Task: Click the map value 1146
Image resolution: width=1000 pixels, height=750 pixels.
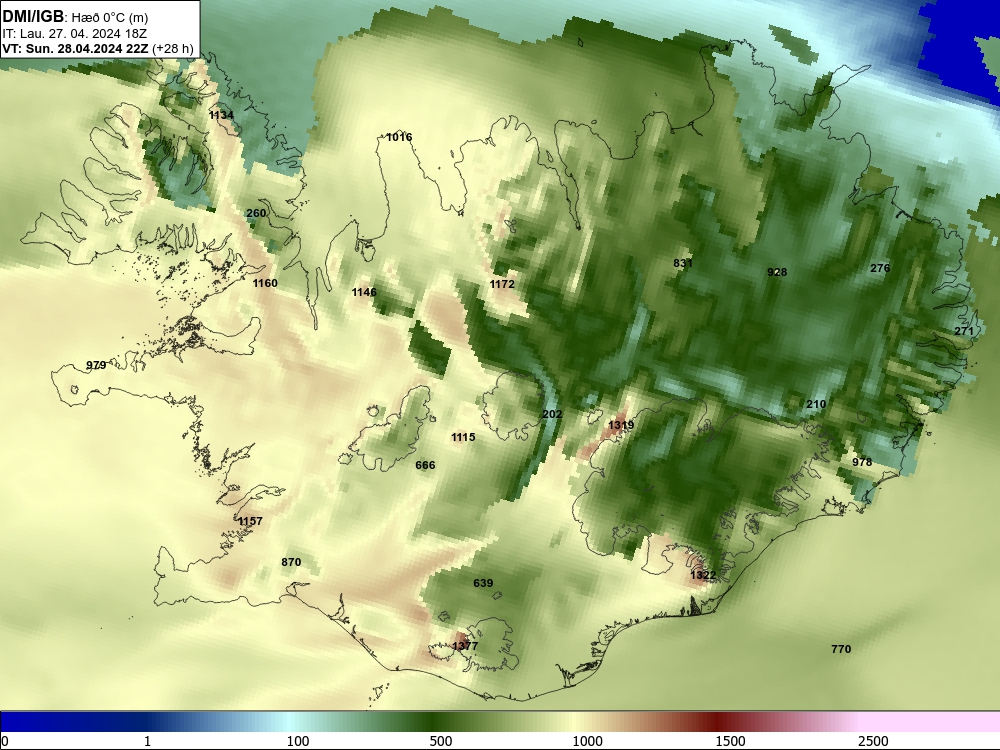Action: [364, 292]
